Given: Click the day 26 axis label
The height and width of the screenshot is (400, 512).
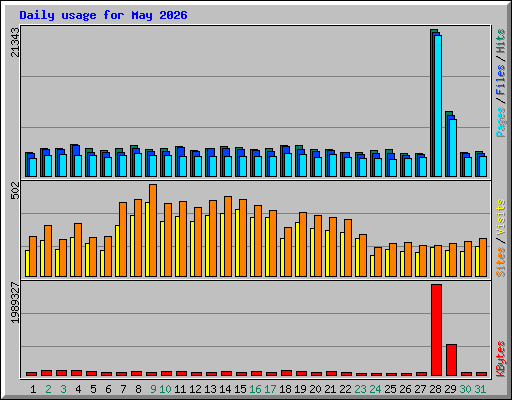Looking at the screenshot, I should pos(405,389).
